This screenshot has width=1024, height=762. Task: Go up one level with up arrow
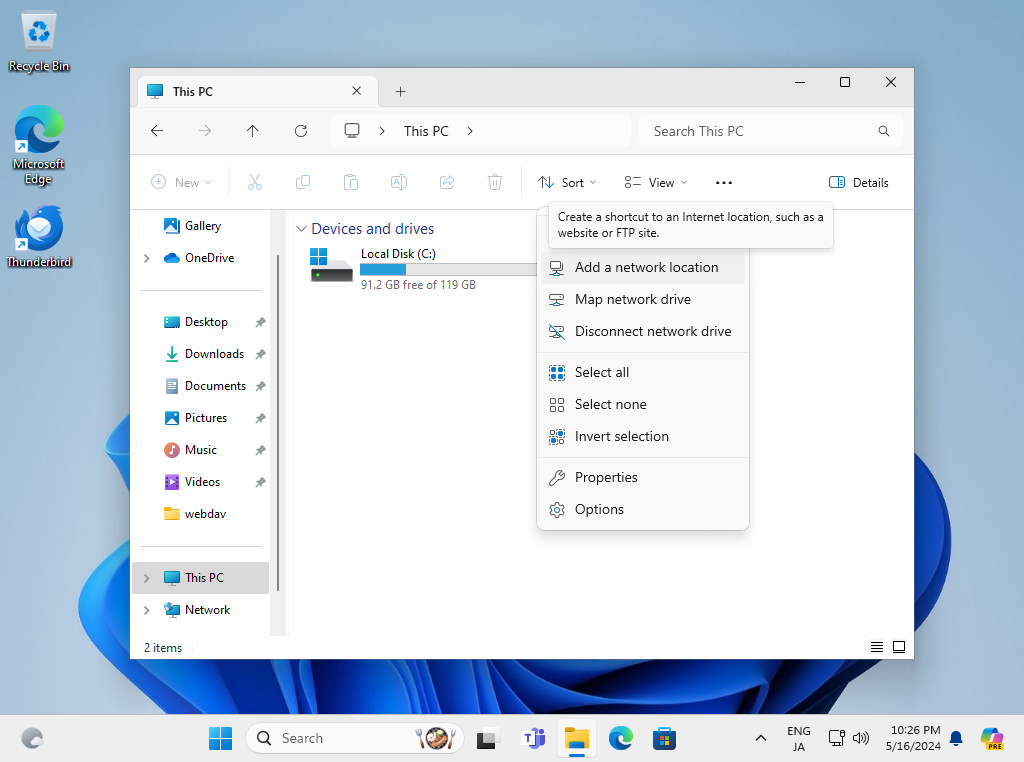253,131
